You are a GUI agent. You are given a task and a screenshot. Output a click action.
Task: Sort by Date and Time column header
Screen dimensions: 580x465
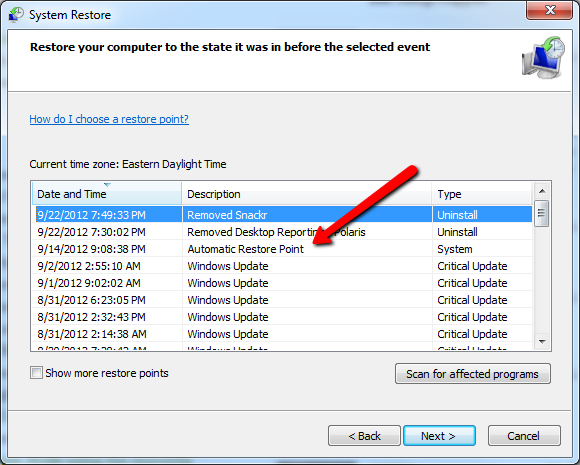point(107,193)
